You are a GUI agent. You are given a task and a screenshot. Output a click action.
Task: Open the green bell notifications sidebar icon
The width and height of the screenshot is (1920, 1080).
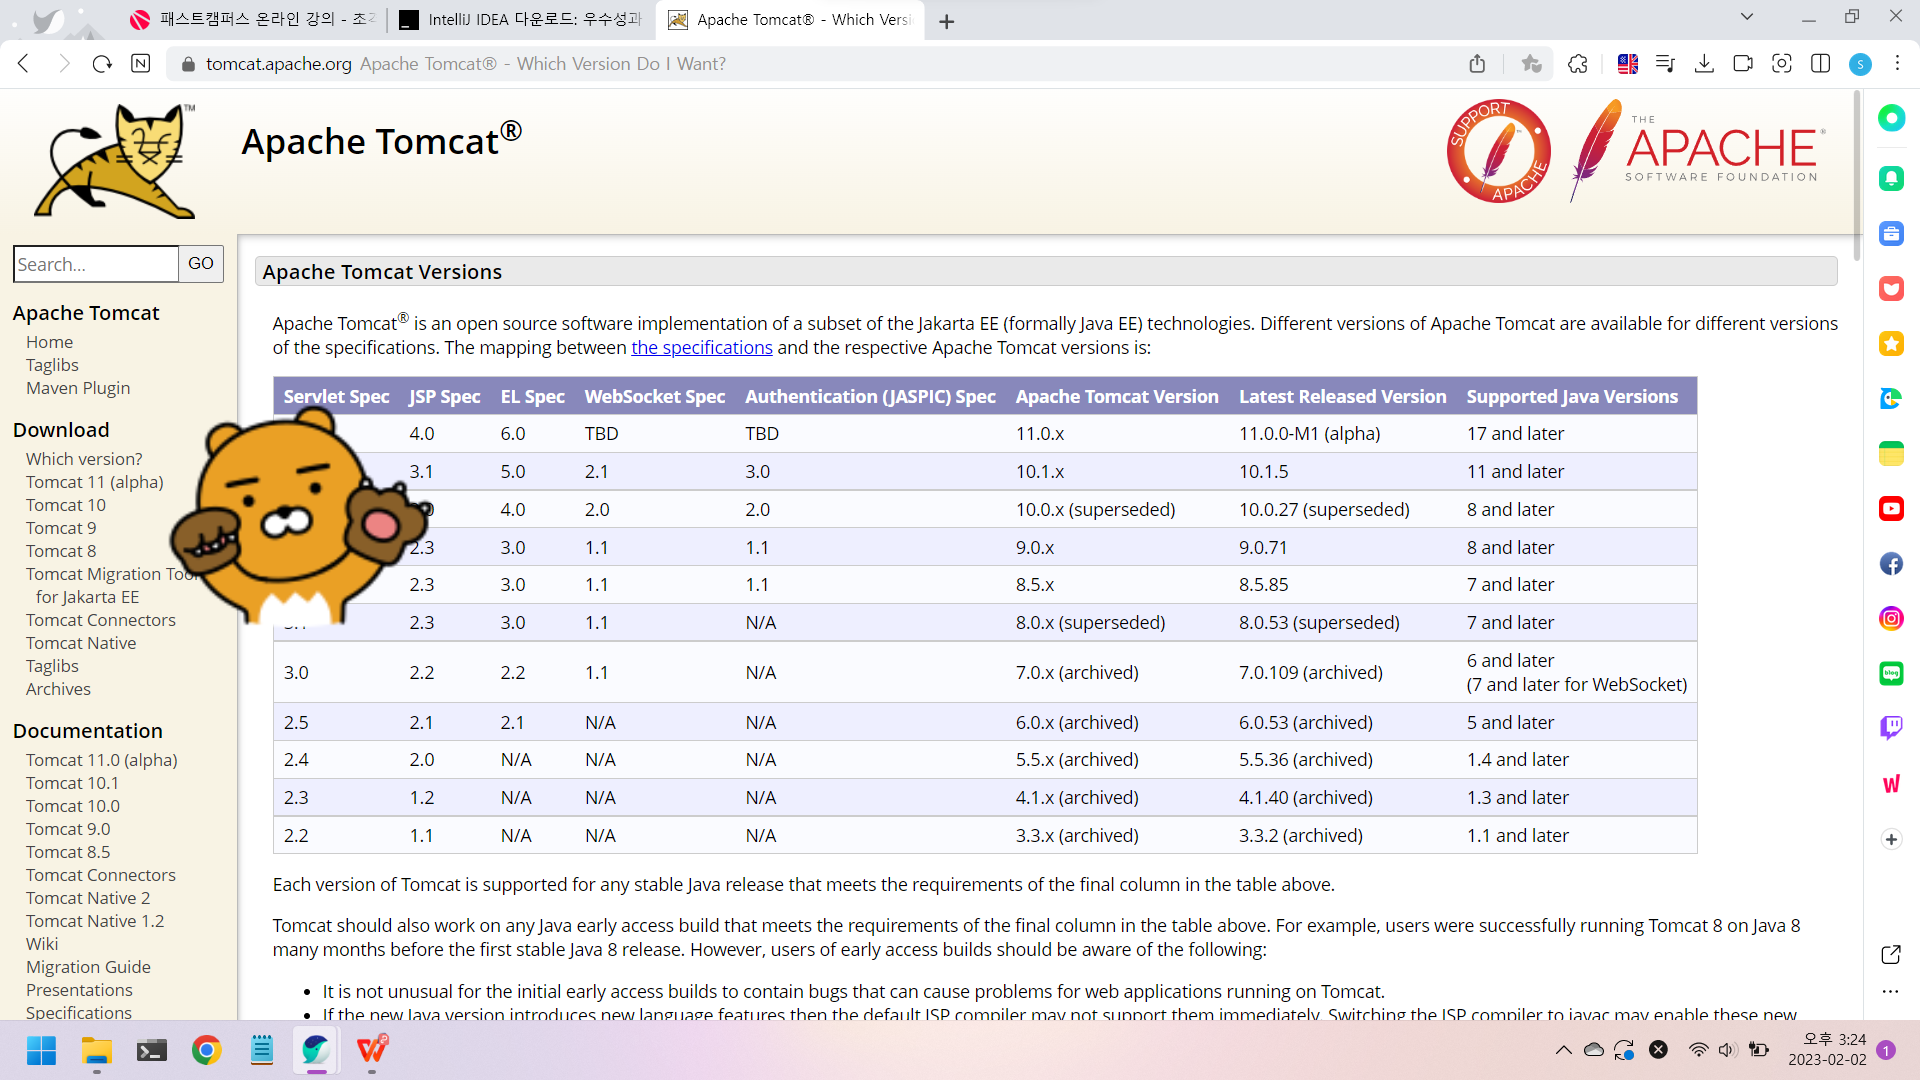coord(1891,179)
